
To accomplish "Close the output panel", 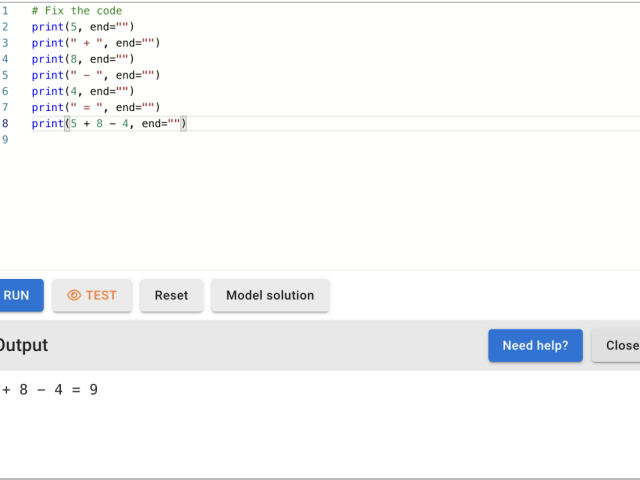I will [x=616, y=345].
